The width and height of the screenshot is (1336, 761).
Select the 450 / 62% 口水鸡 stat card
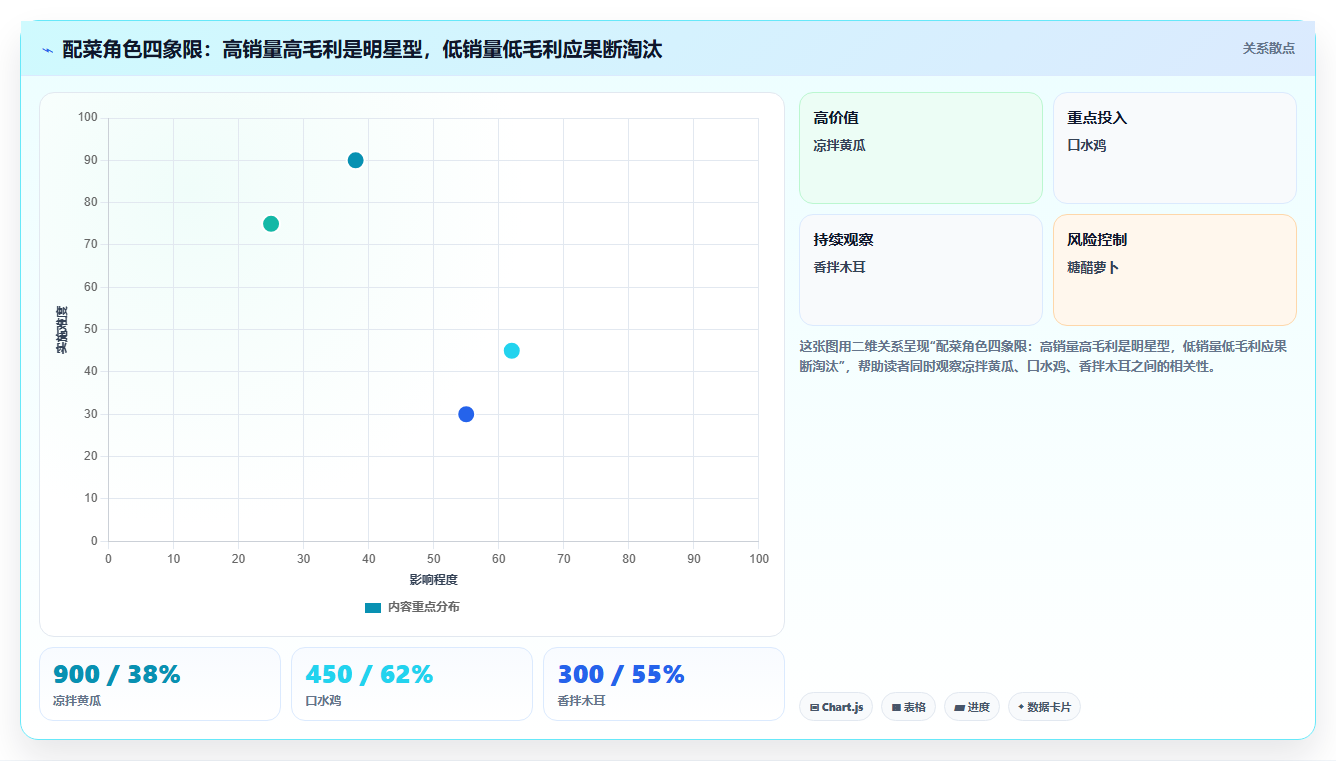412,684
